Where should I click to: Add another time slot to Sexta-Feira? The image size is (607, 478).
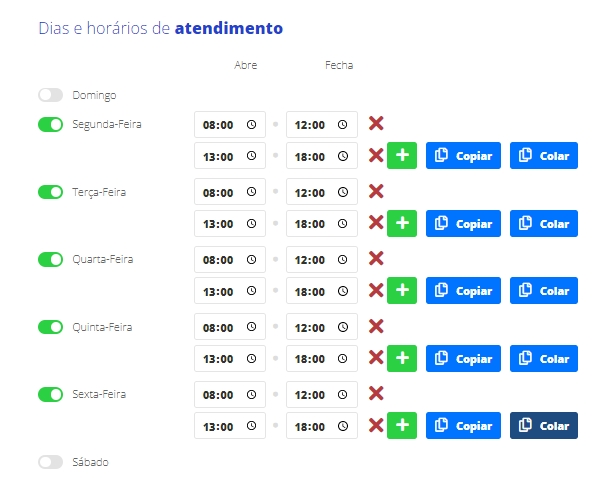401,425
